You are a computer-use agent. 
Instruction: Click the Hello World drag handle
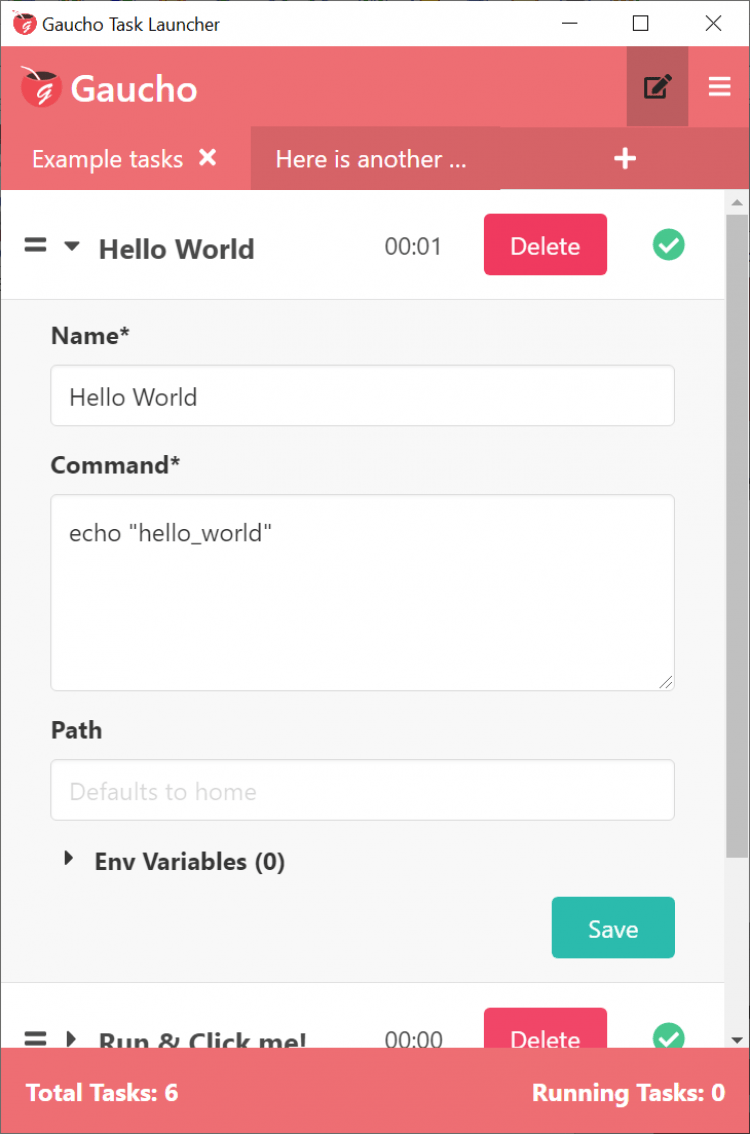(35, 245)
